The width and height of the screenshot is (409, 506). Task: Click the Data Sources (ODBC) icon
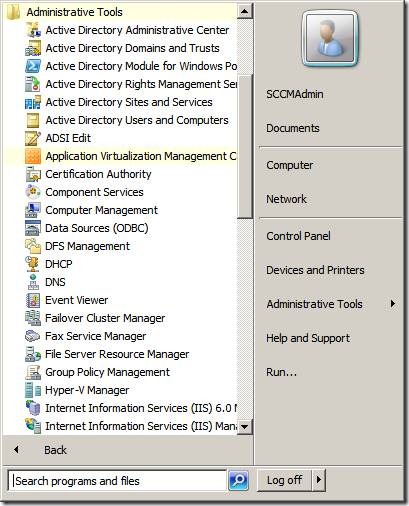33,228
